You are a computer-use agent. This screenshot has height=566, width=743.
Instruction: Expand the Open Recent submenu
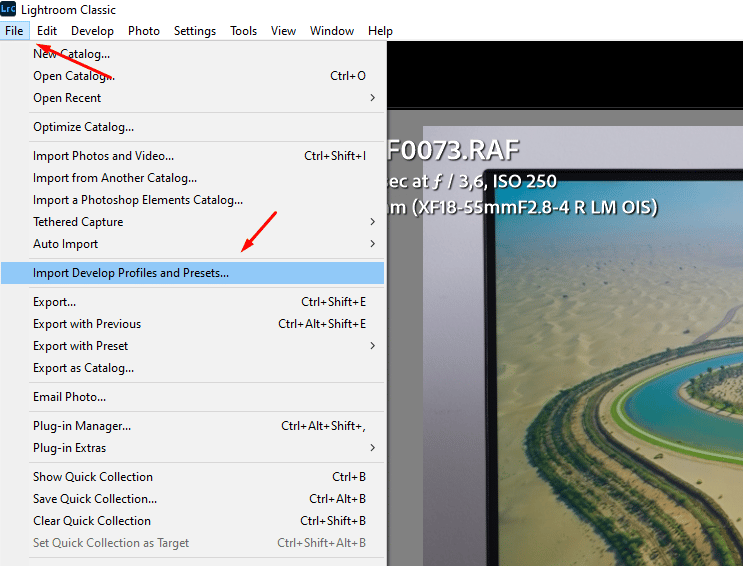pyautogui.click(x=192, y=98)
